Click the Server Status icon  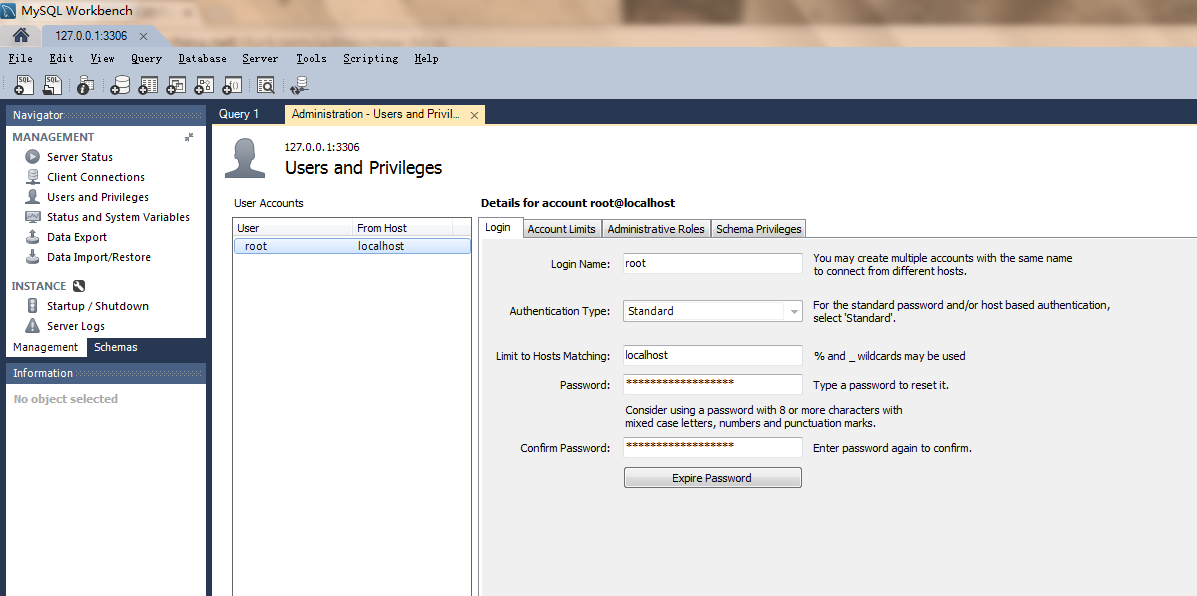(x=32, y=156)
